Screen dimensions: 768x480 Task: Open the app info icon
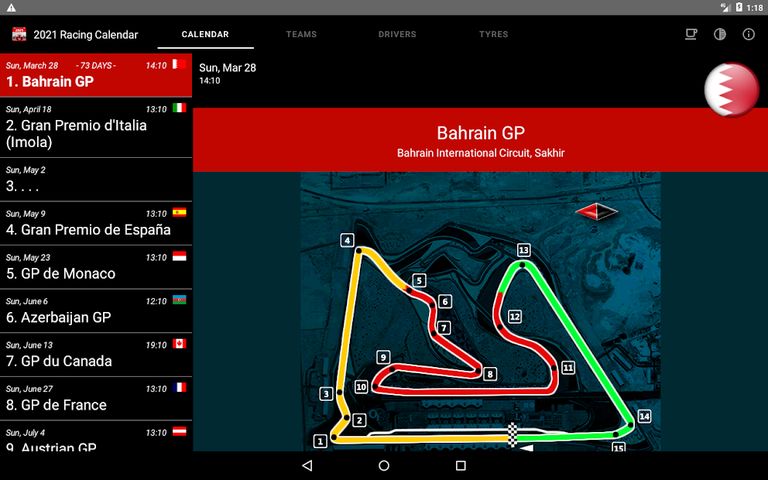pyautogui.click(x=748, y=34)
